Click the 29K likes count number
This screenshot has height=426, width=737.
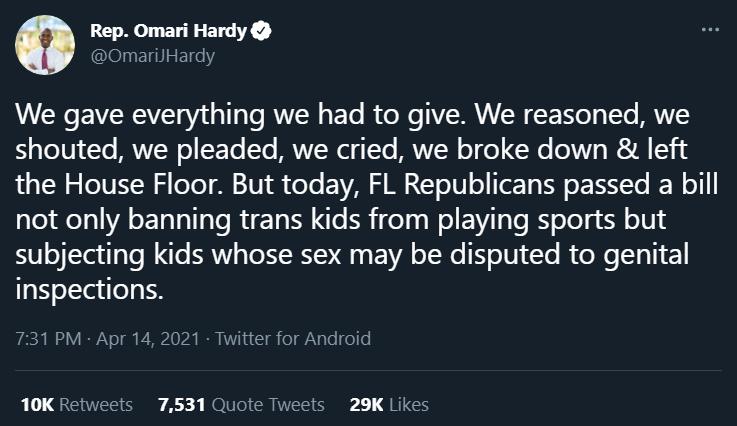click(x=367, y=405)
